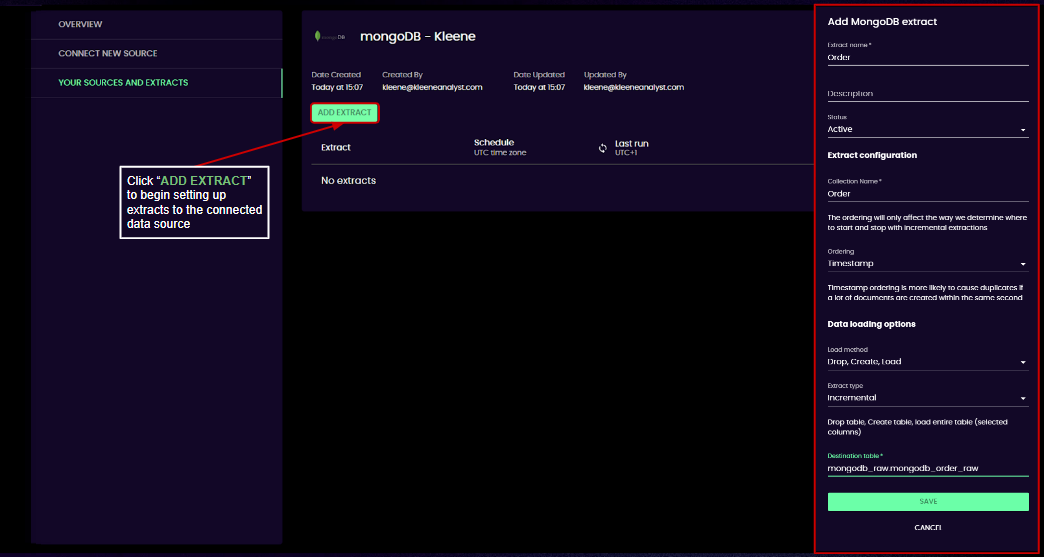Click the 'Add MongoDB extract' heading
This screenshot has height=557, width=1044.
[x=882, y=22]
